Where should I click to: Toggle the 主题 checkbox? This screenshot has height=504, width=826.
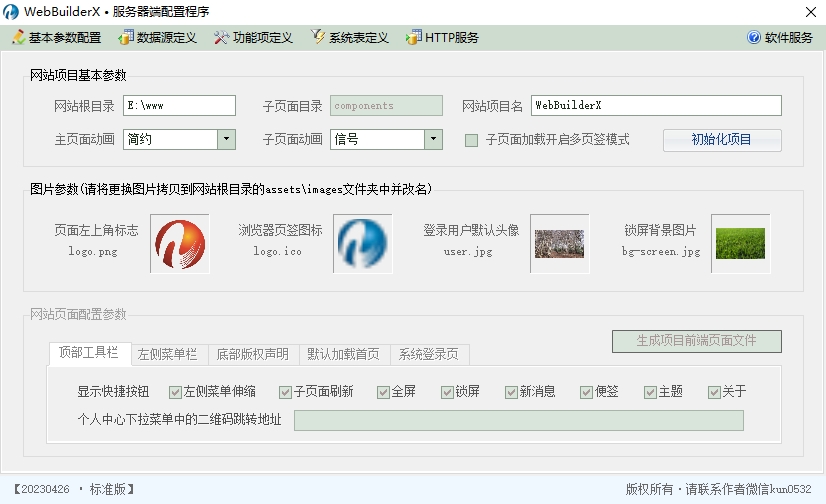pyautogui.click(x=650, y=392)
